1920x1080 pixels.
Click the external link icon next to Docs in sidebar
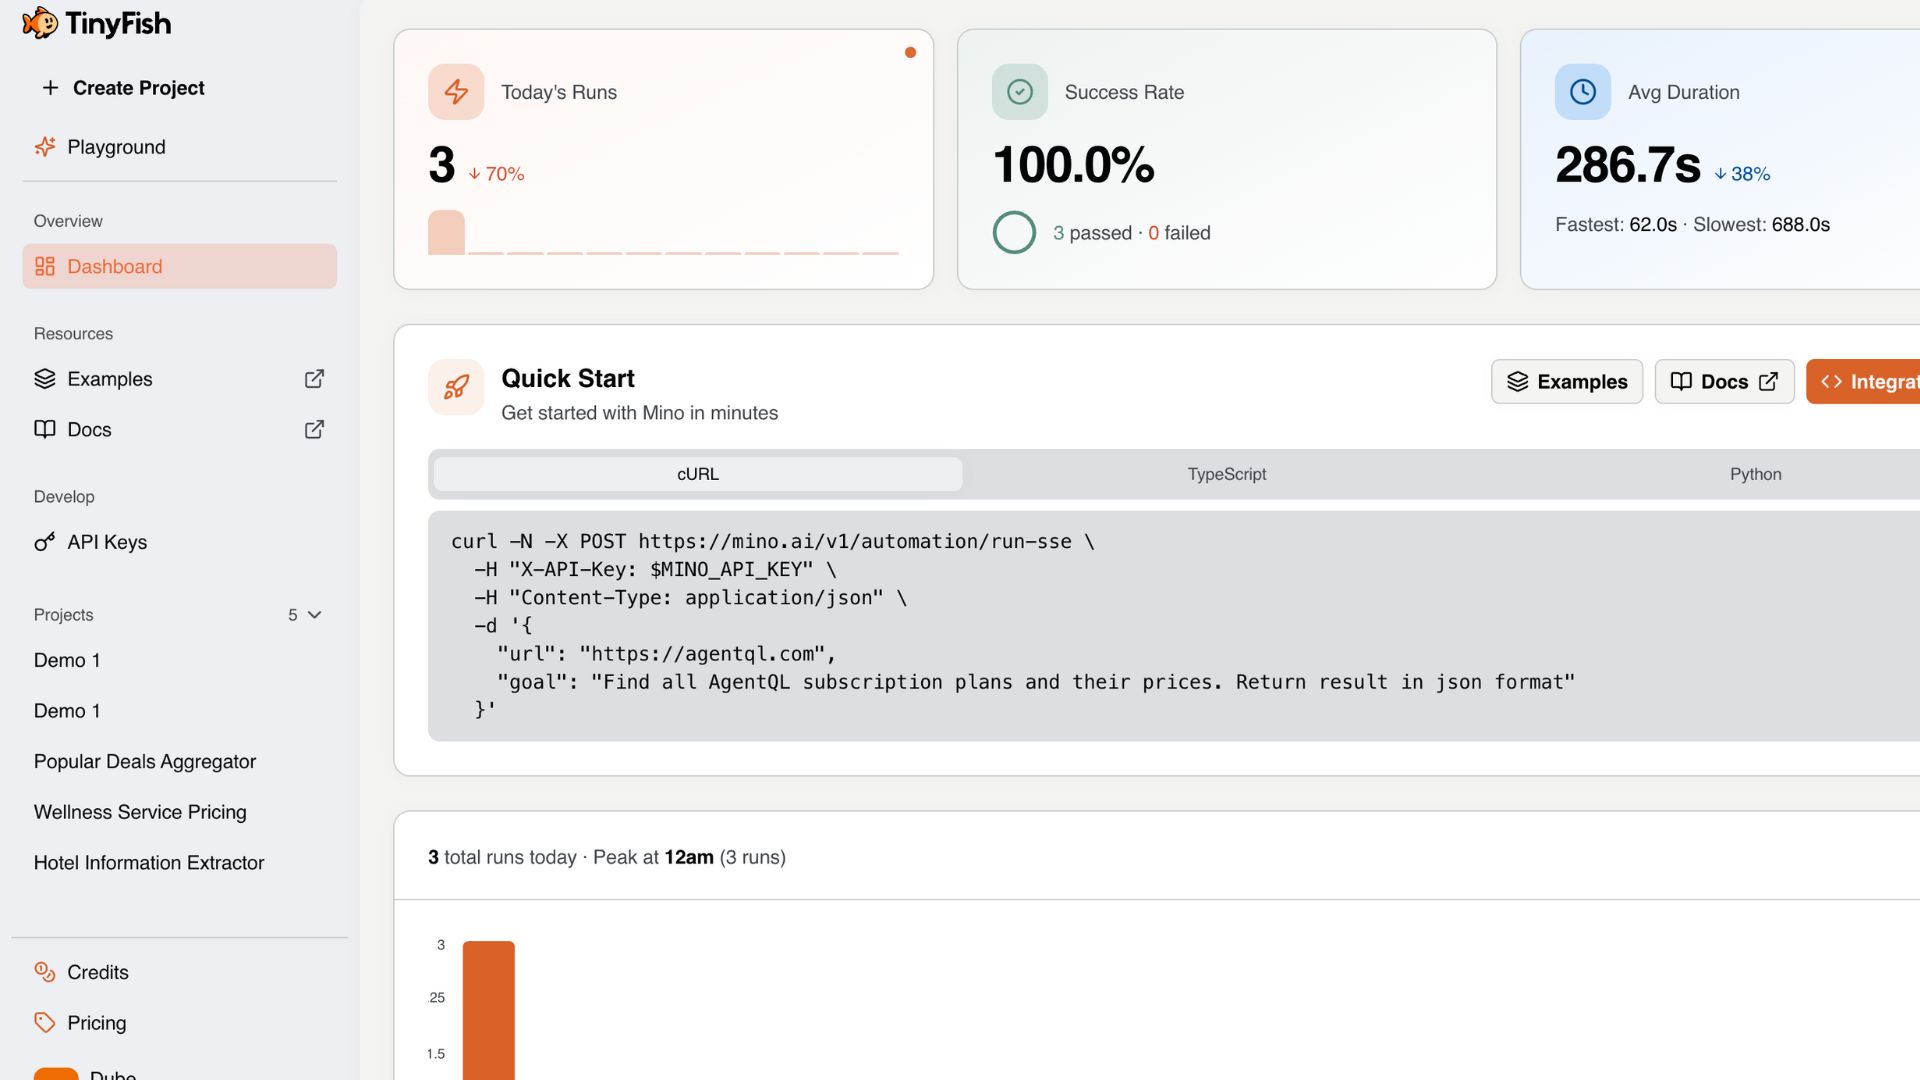(x=314, y=429)
